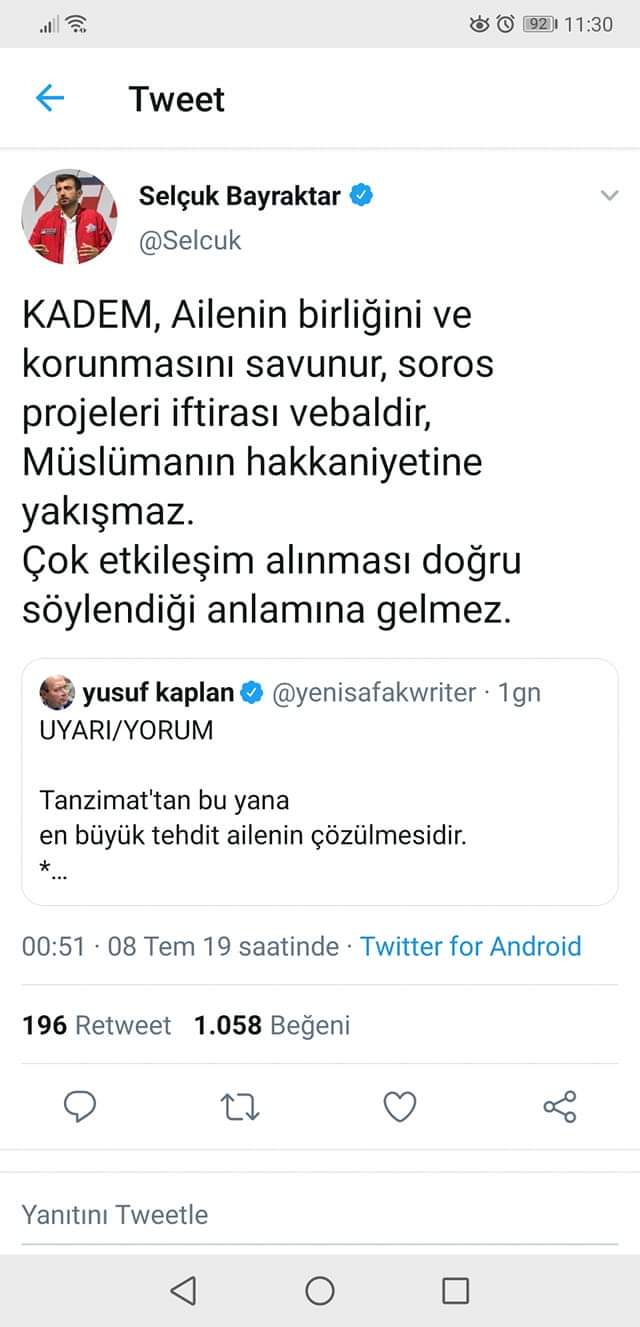Image resolution: width=640 pixels, height=1327 pixels.
Task: Click the Twitter for Android link
Action: [x=470, y=946]
